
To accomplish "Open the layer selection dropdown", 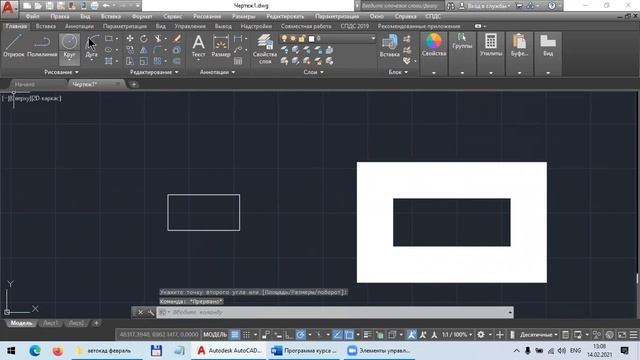I will (373, 38).
